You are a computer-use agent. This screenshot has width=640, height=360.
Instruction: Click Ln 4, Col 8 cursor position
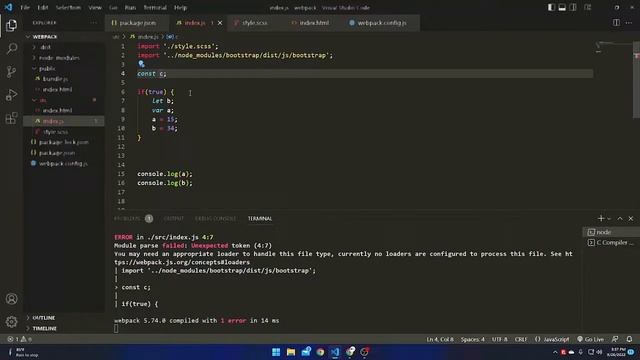pos(440,339)
